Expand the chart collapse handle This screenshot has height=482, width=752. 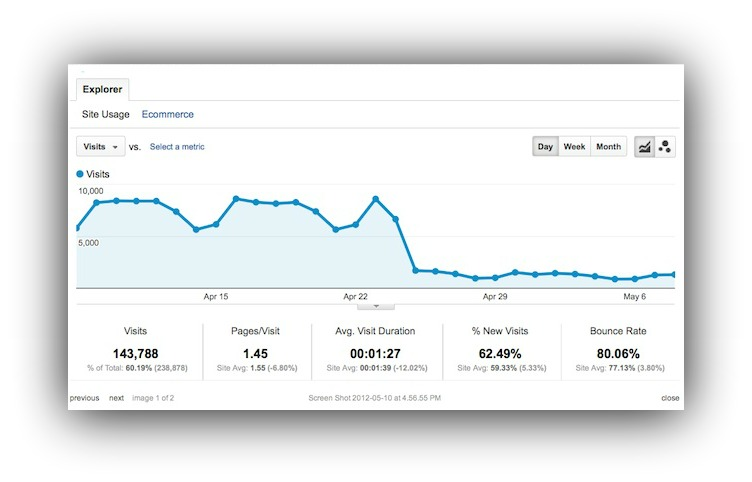(376, 306)
